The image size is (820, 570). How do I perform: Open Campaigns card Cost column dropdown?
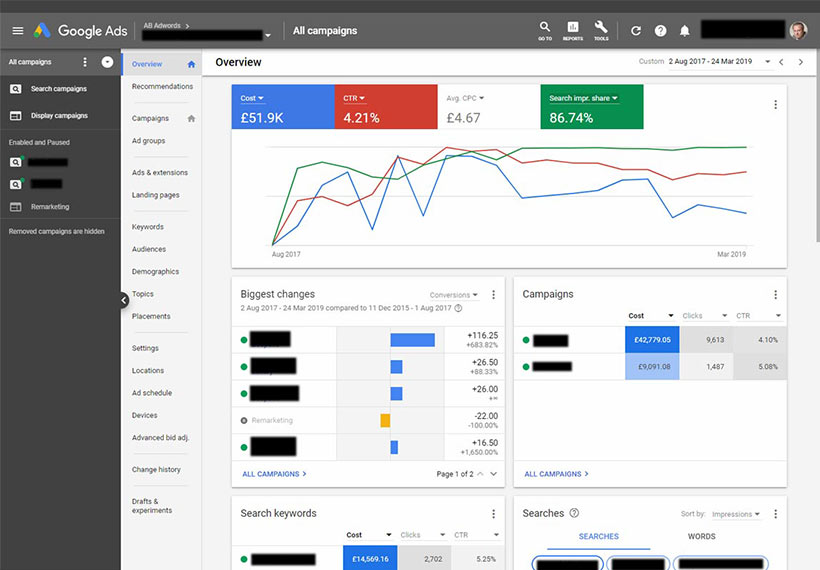[x=651, y=316]
